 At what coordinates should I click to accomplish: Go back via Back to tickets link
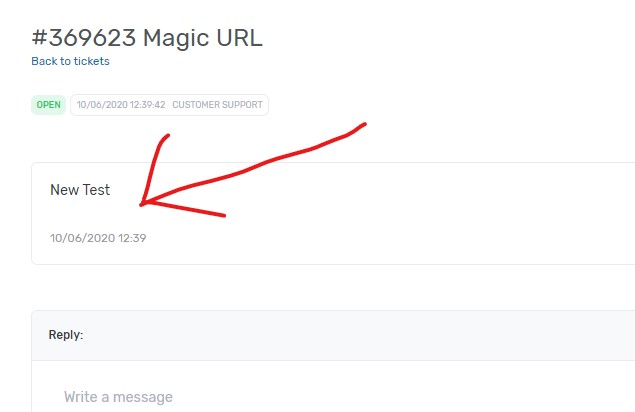[x=70, y=61]
